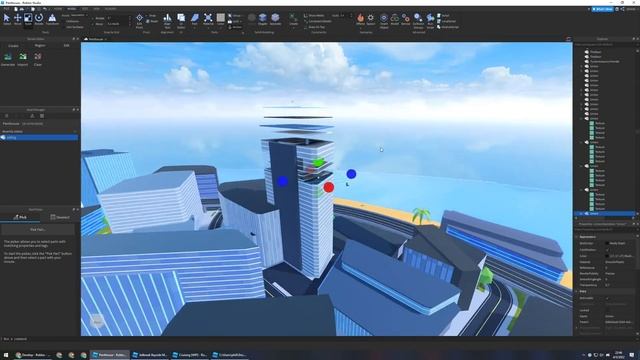
Task: Click the Pick Part button
Action: click(x=38, y=230)
